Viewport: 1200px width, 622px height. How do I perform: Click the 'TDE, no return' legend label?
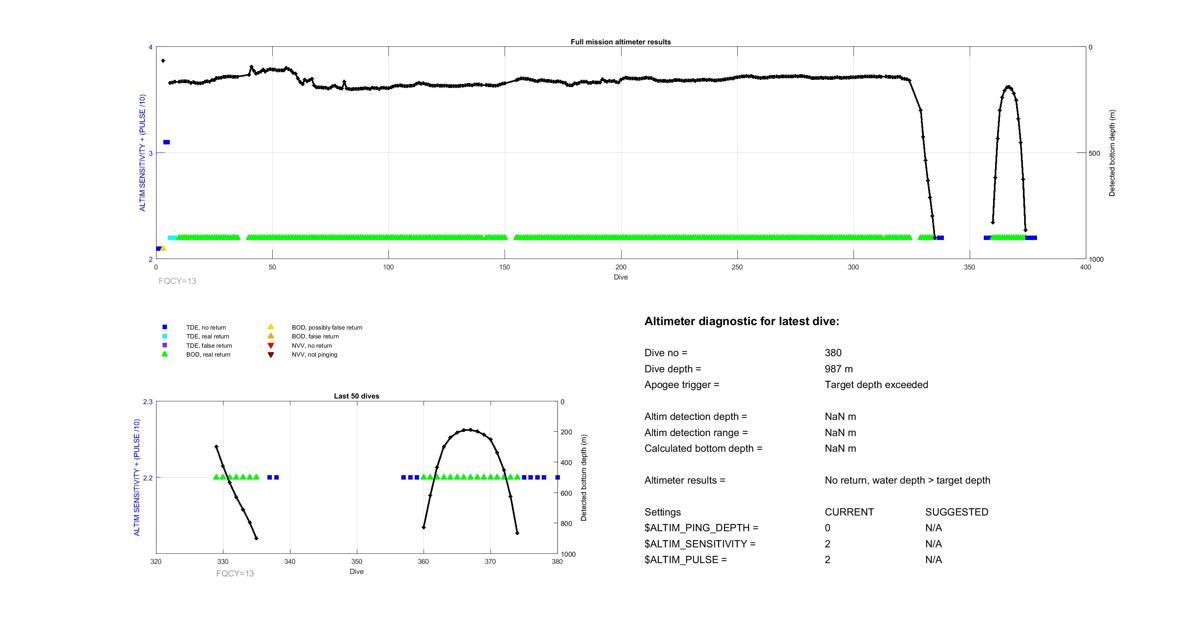coord(207,327)
